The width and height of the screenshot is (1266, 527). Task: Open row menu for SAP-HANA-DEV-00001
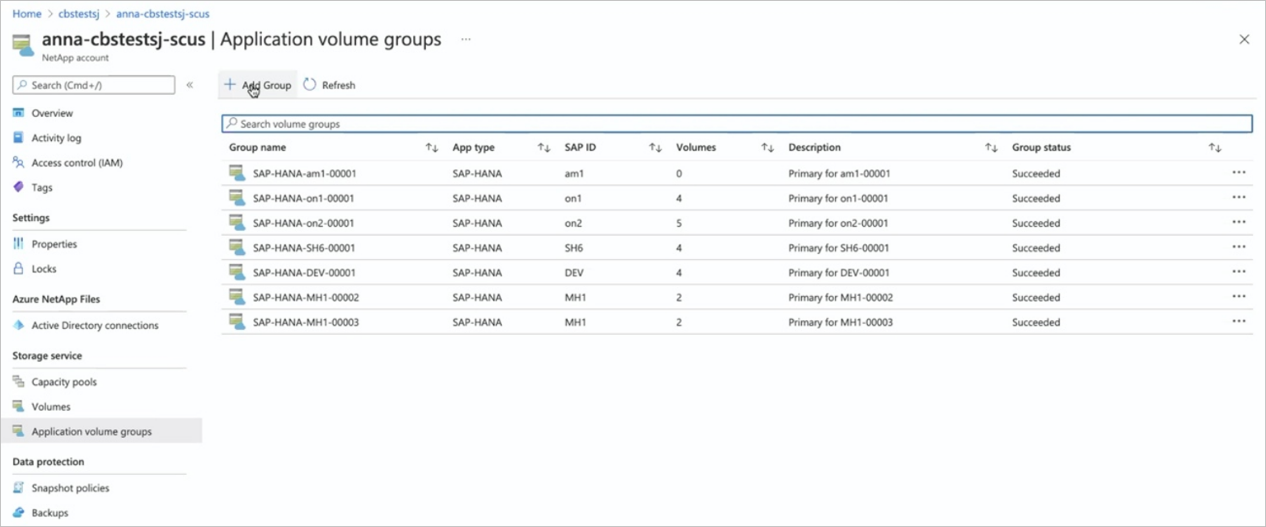(x=1239, y=271)
